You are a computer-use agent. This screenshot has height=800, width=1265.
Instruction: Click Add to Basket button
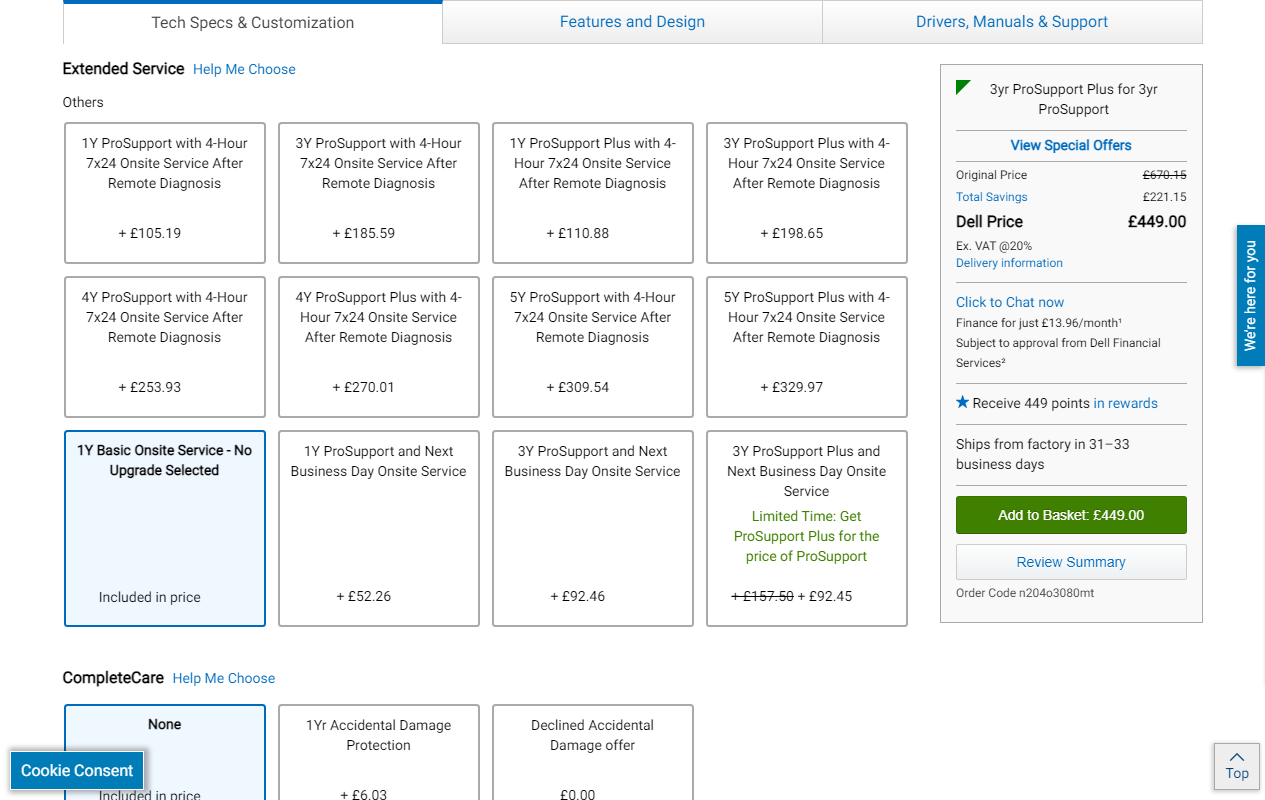pyautogui.click(x=1070, y=515)
